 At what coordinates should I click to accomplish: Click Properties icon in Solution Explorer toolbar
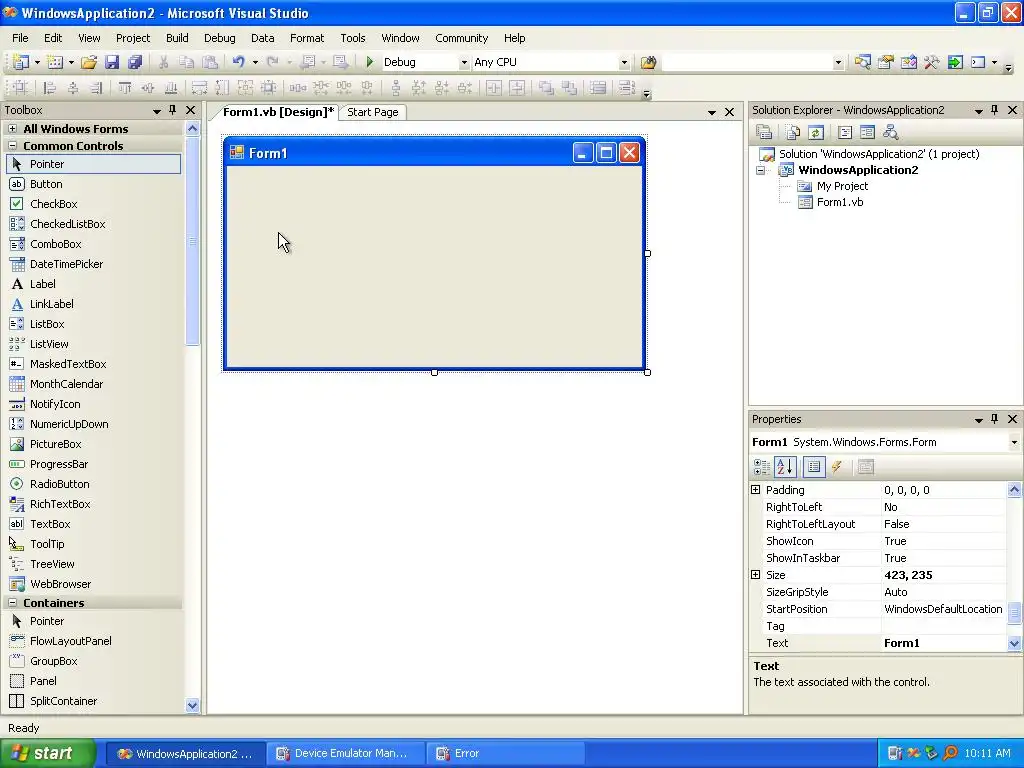pyautogui.click(x=763, y=133)
